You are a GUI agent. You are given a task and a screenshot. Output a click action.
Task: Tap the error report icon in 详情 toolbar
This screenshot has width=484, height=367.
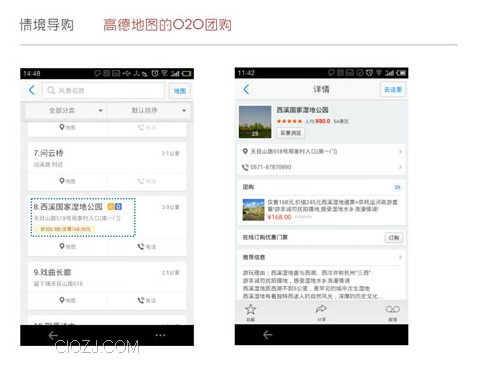pos(393,309)
